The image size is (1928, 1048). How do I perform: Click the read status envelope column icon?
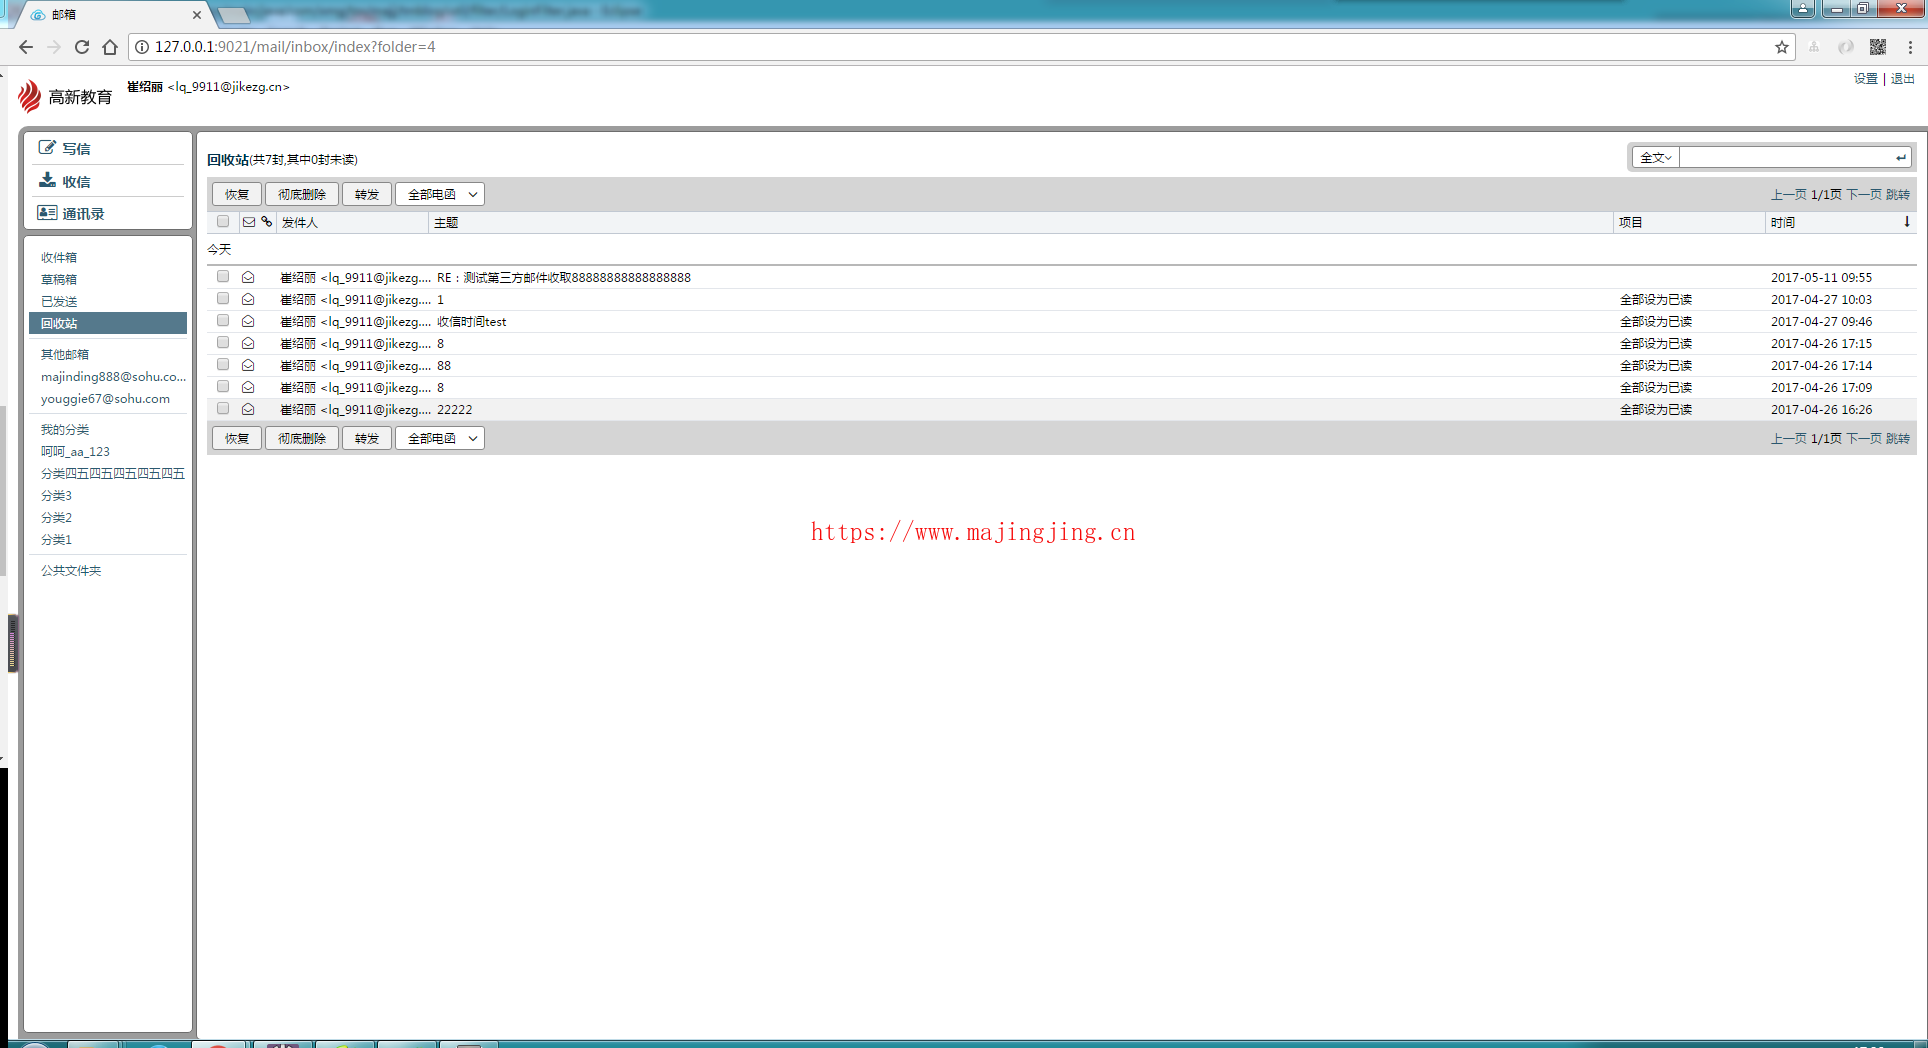click(x=249, y=222)
